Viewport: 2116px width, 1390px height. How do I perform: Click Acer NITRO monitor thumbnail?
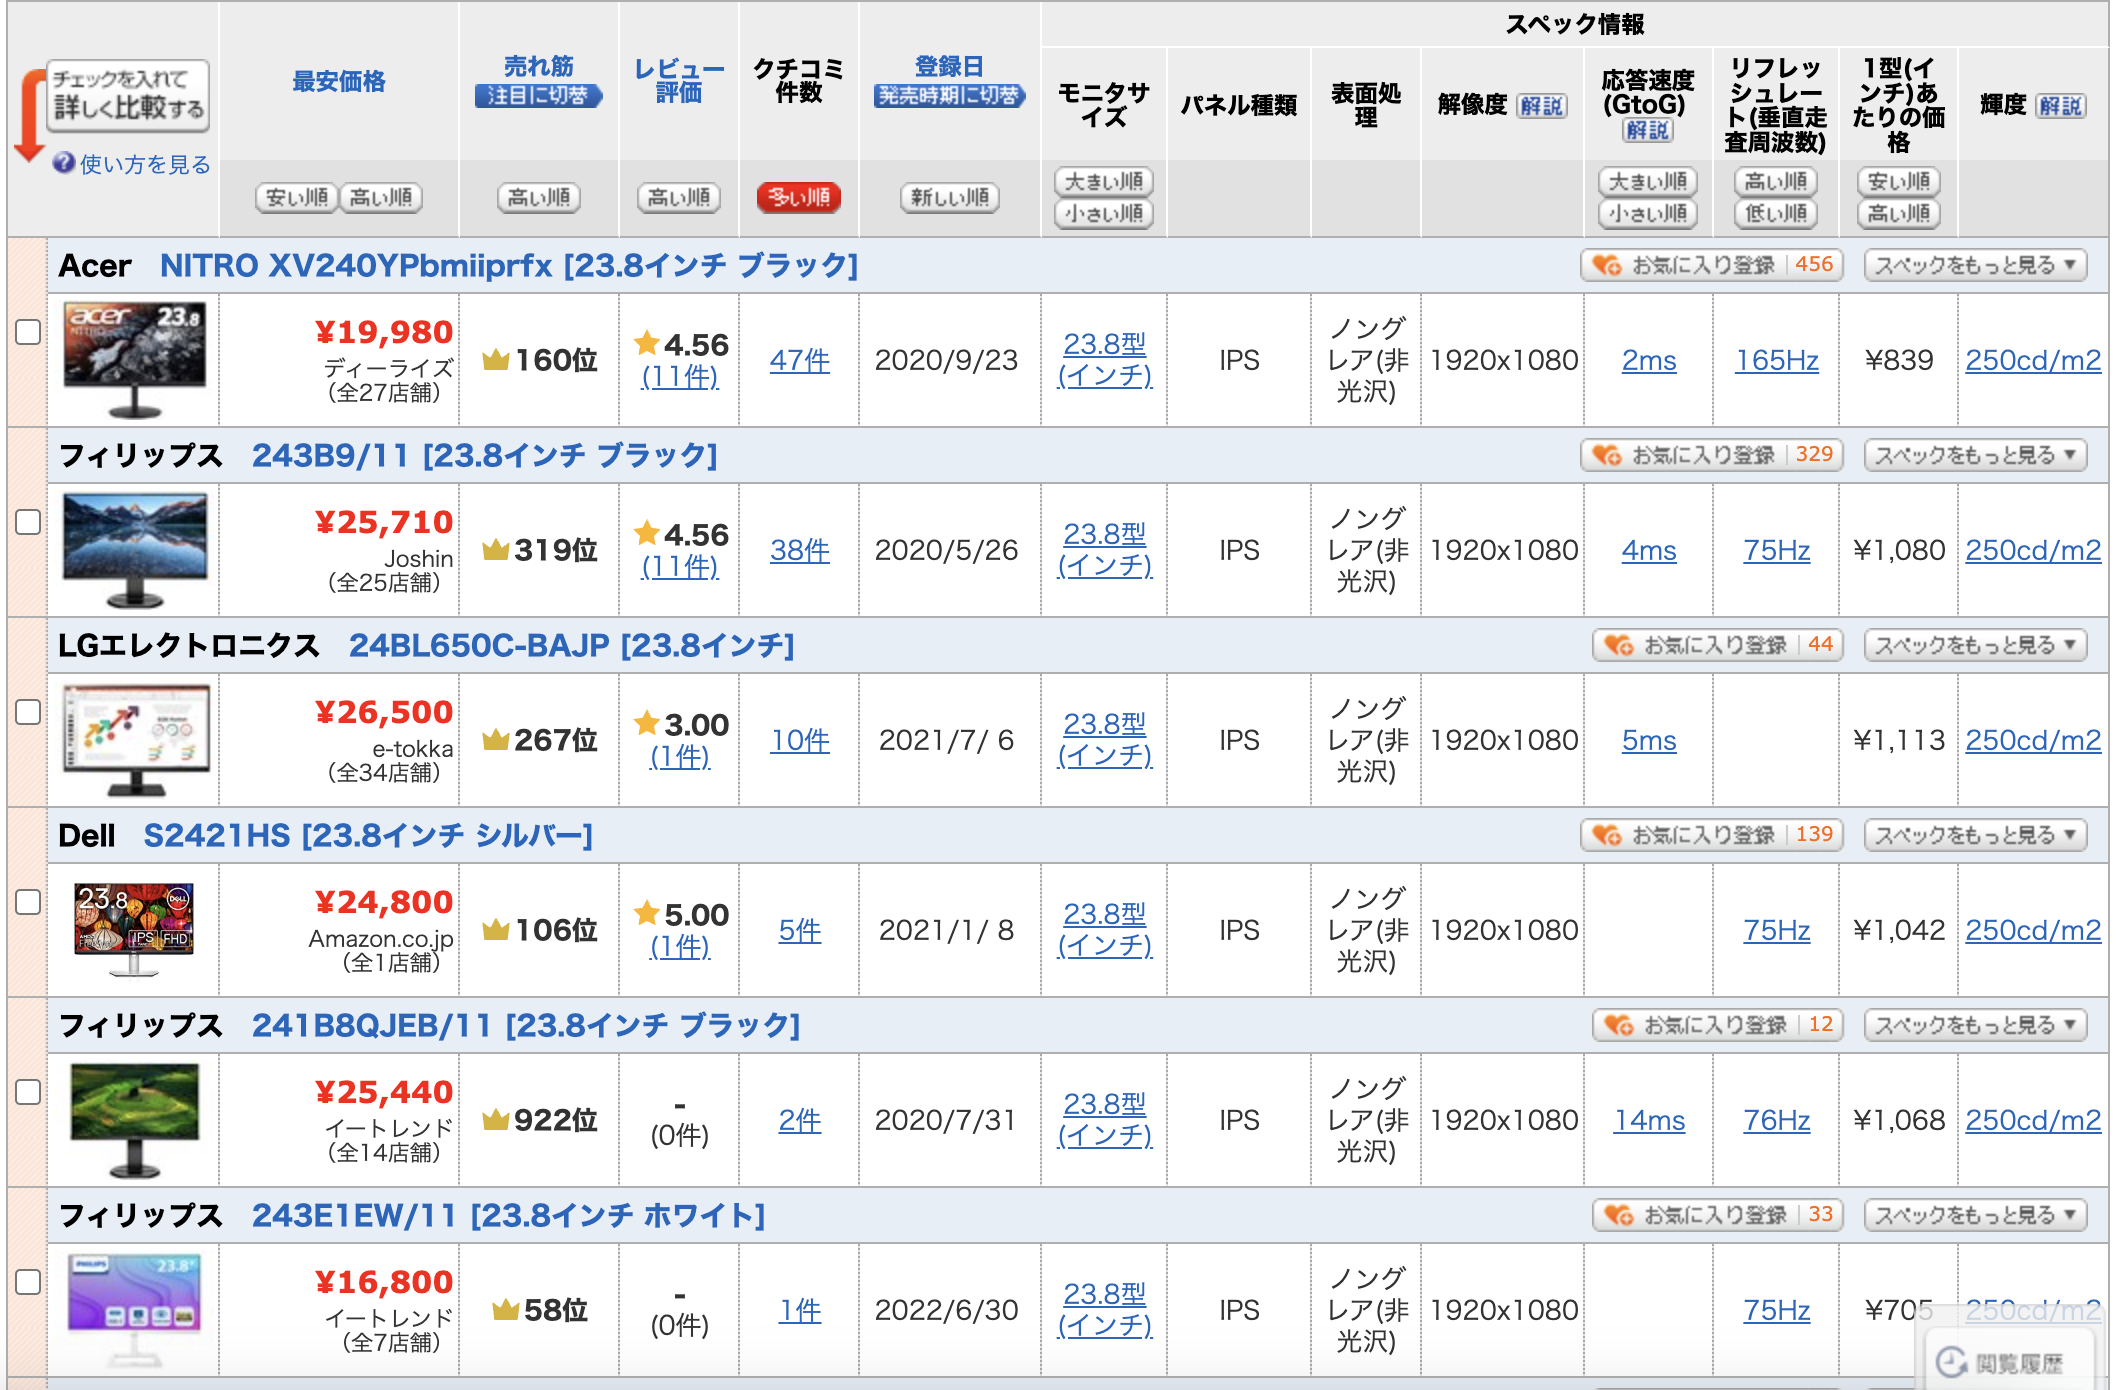click(134, 359)
